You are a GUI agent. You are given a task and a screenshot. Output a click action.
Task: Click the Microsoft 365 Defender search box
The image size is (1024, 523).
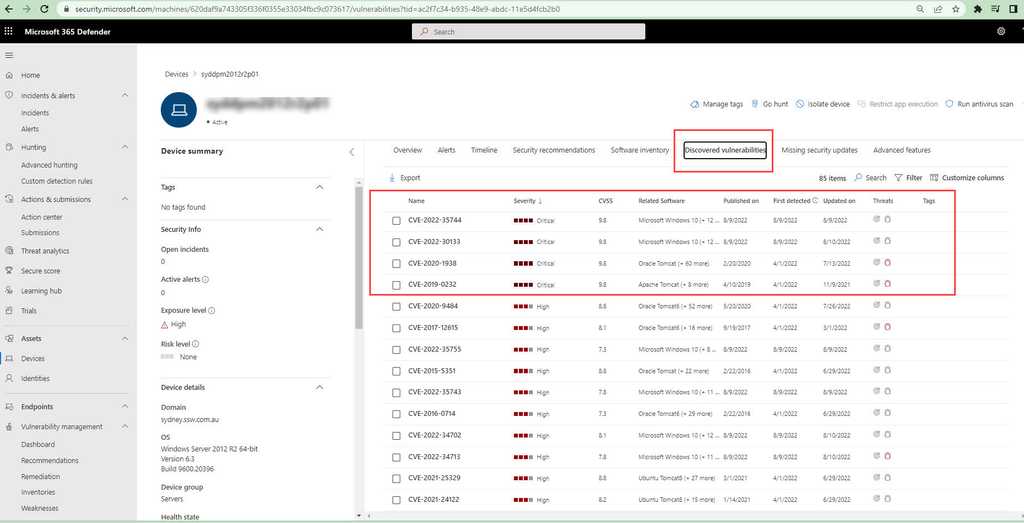point(528,32)
